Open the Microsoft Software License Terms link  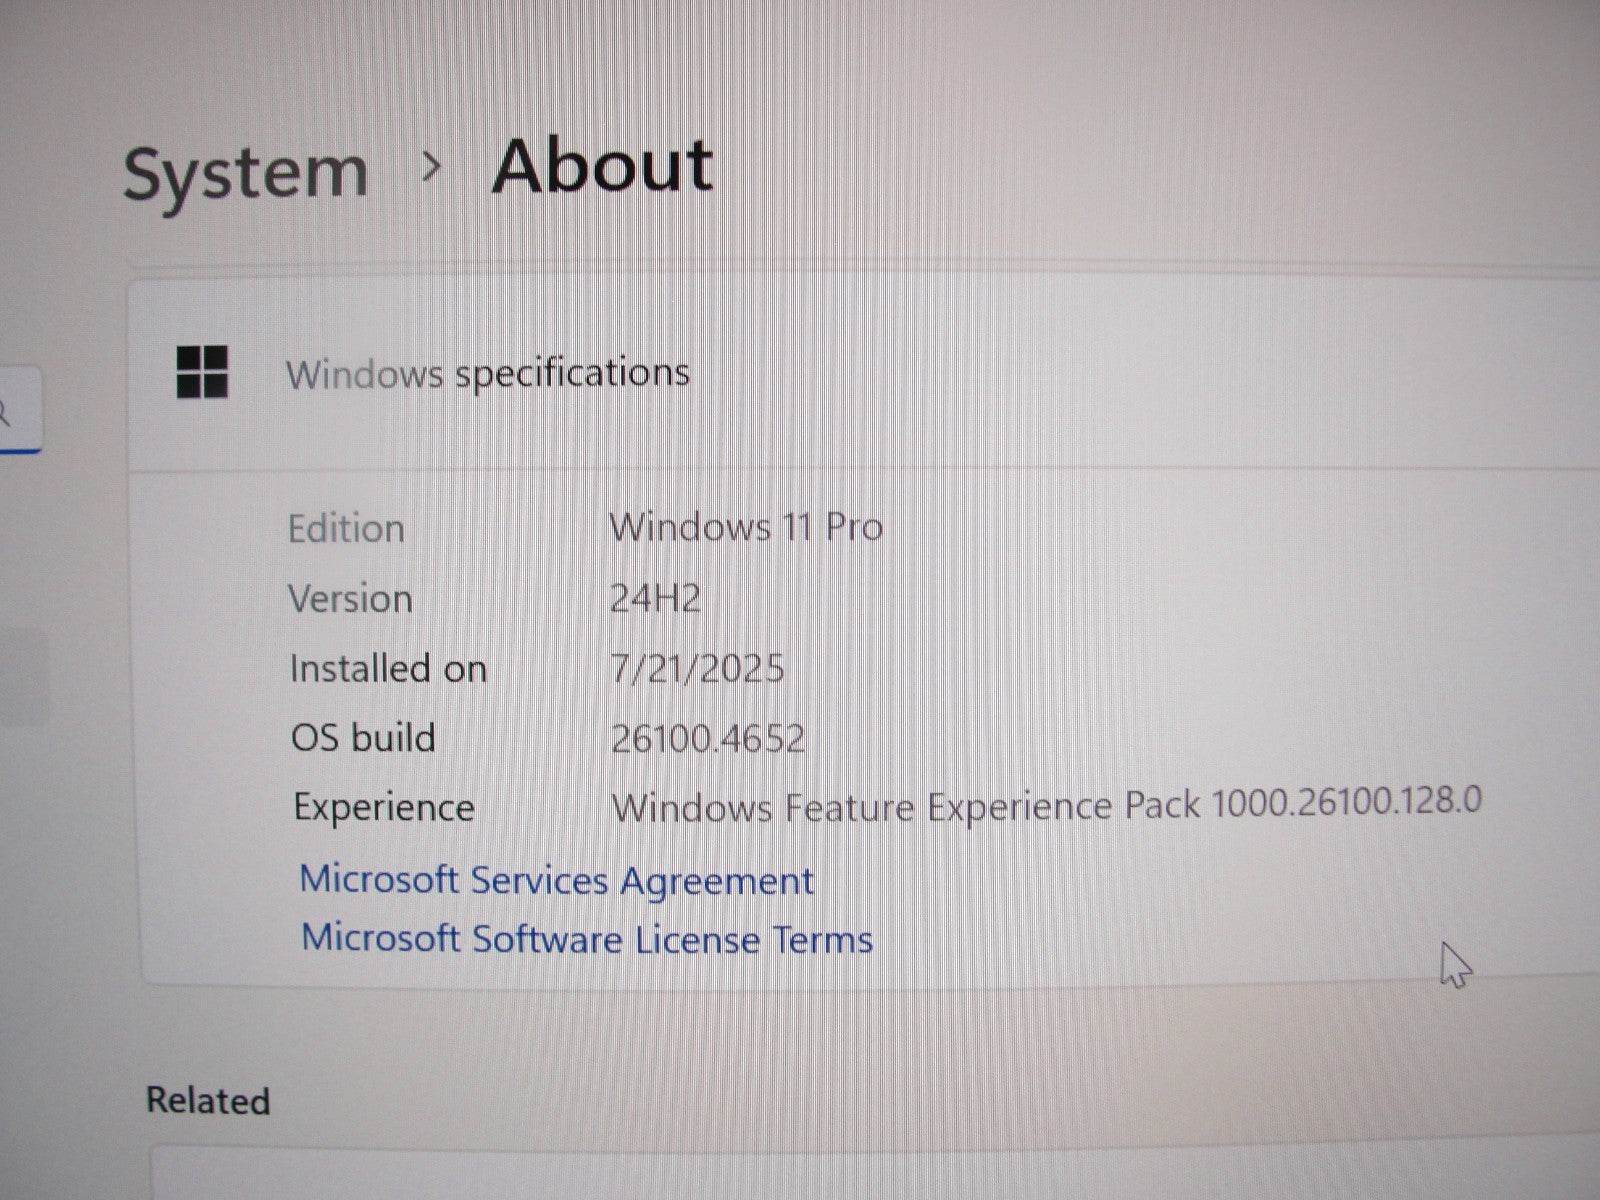(x=586, y=938)
